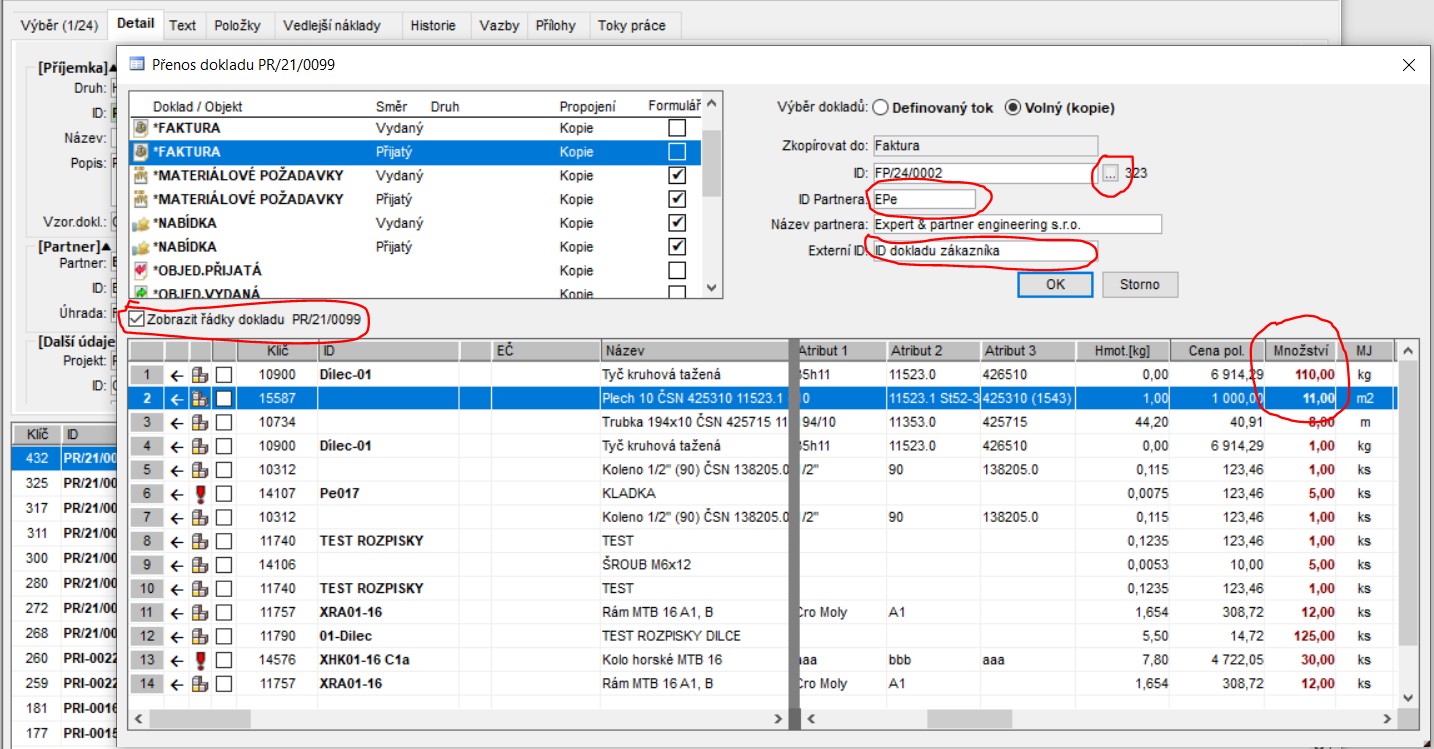Click the icon of the Vydaný FAKTURA row
The image size is (1434, 749).
tap(141, 128)
